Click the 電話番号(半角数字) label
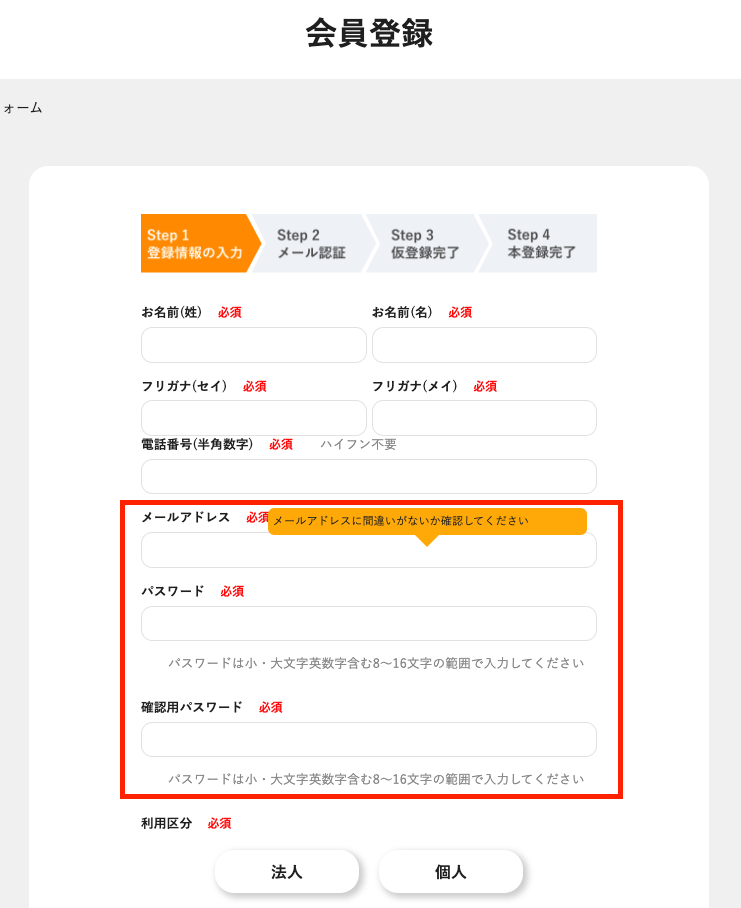This screenshot has height=908, width=741. [x=197, y=444]
